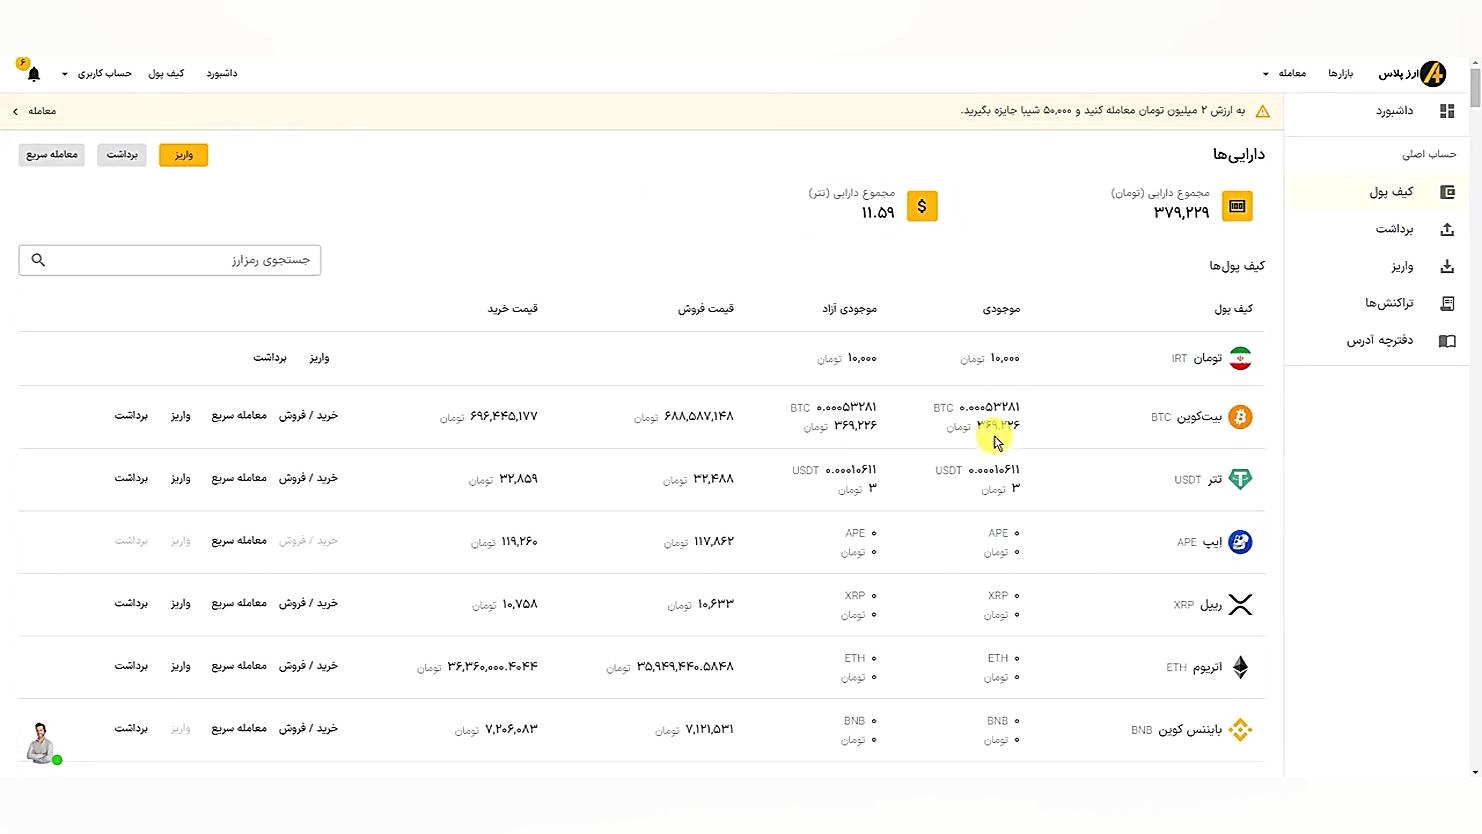Select واریز in the sidebar

[1402, 266]
